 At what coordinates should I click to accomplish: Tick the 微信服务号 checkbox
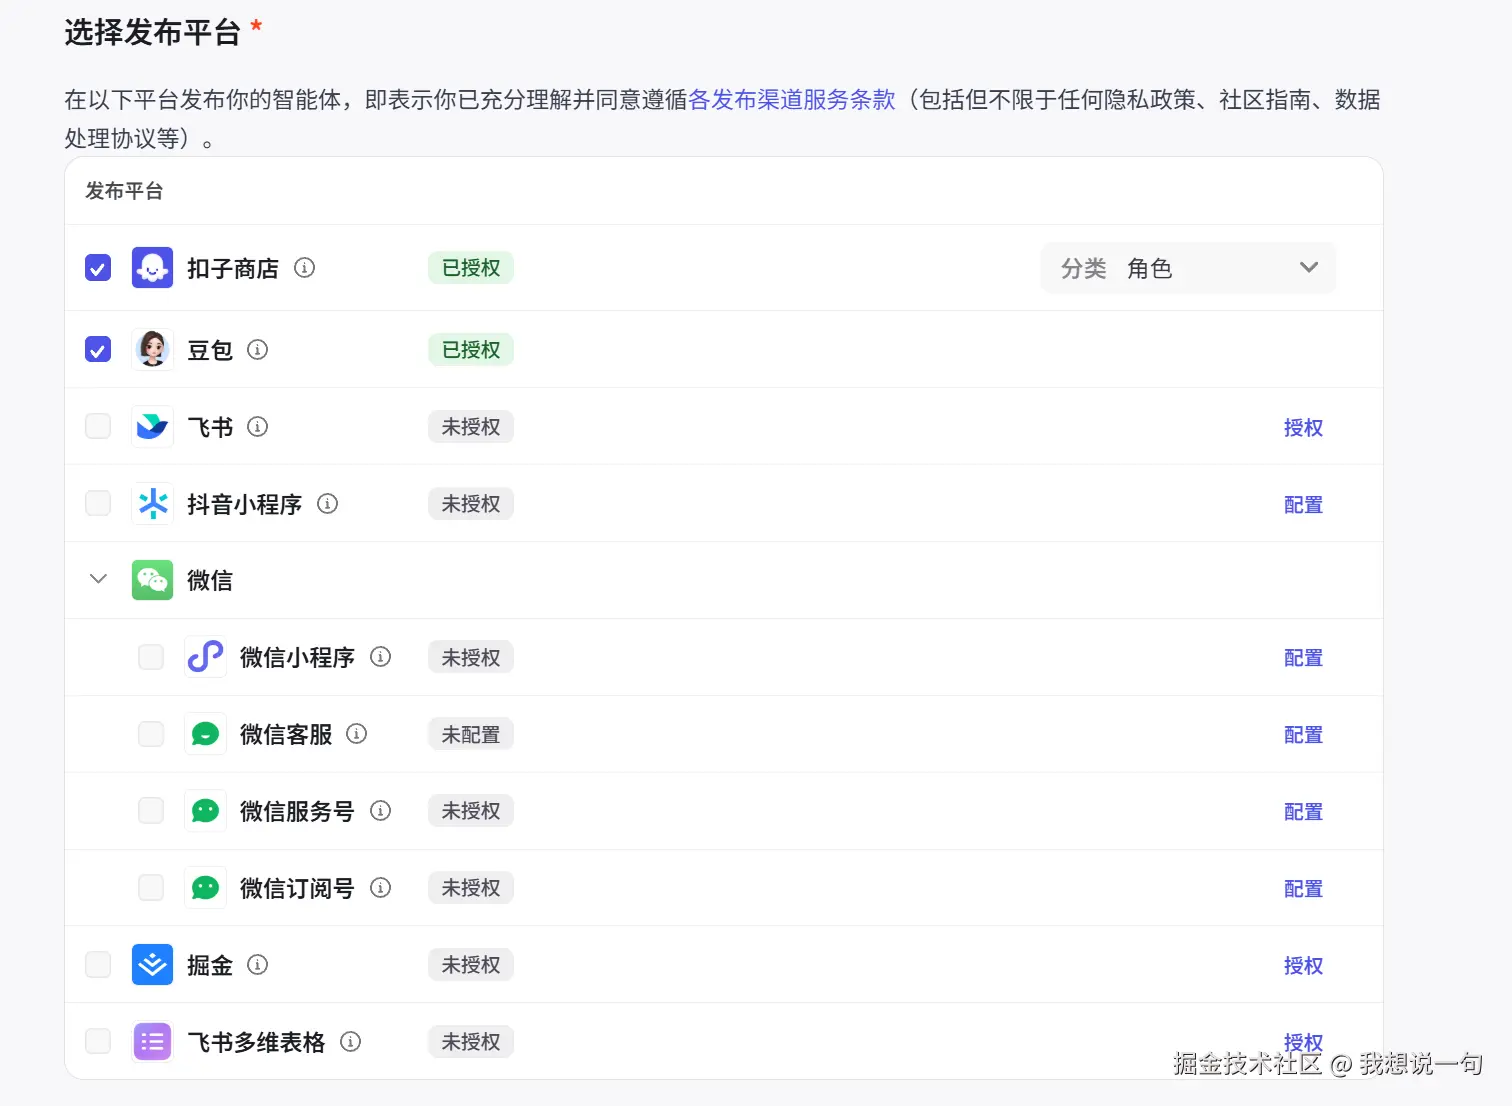pyautogui.click(x=151, y=810)
